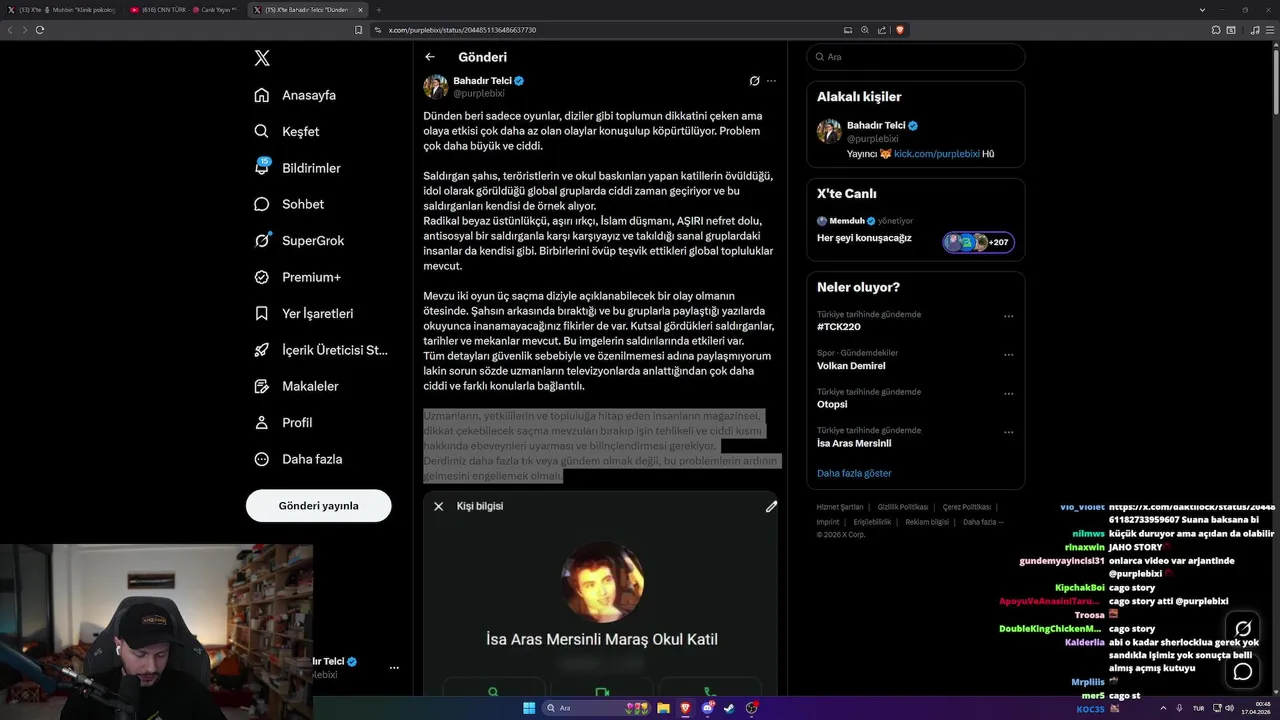Open Keşfet in the sidebar
The width and height of the screenshot is (1280, 720).
coord(287,131)
